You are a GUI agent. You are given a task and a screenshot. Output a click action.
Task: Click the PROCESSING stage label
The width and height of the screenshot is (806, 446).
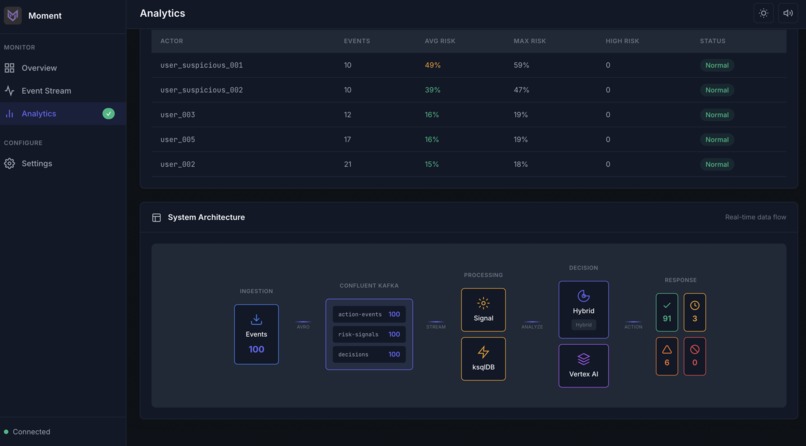483,275
